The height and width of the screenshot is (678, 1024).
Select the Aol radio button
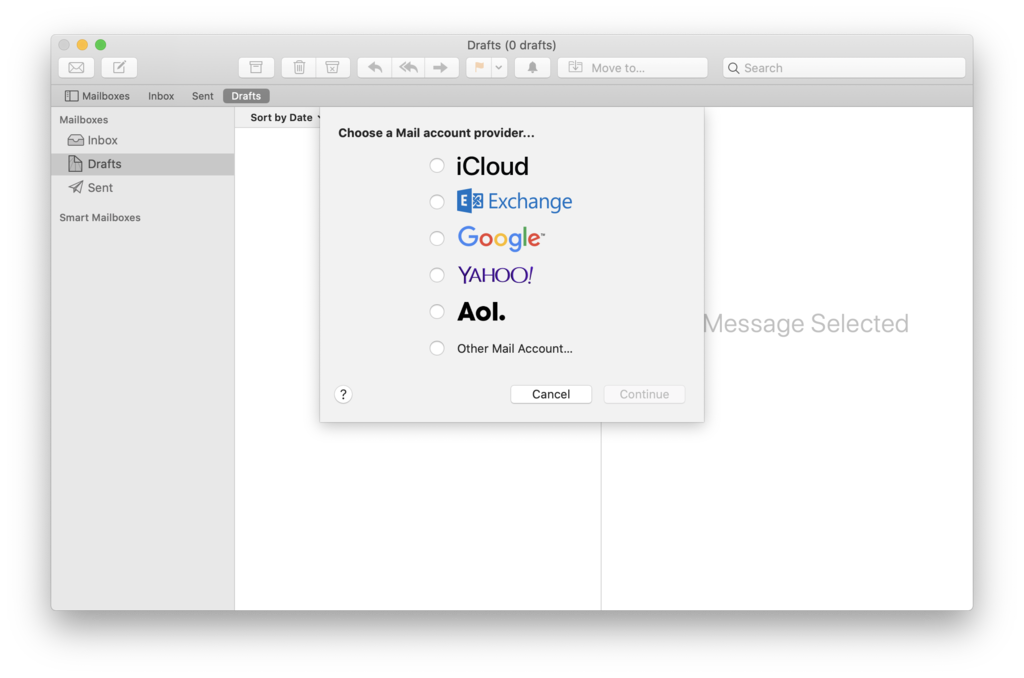(437, 312)
